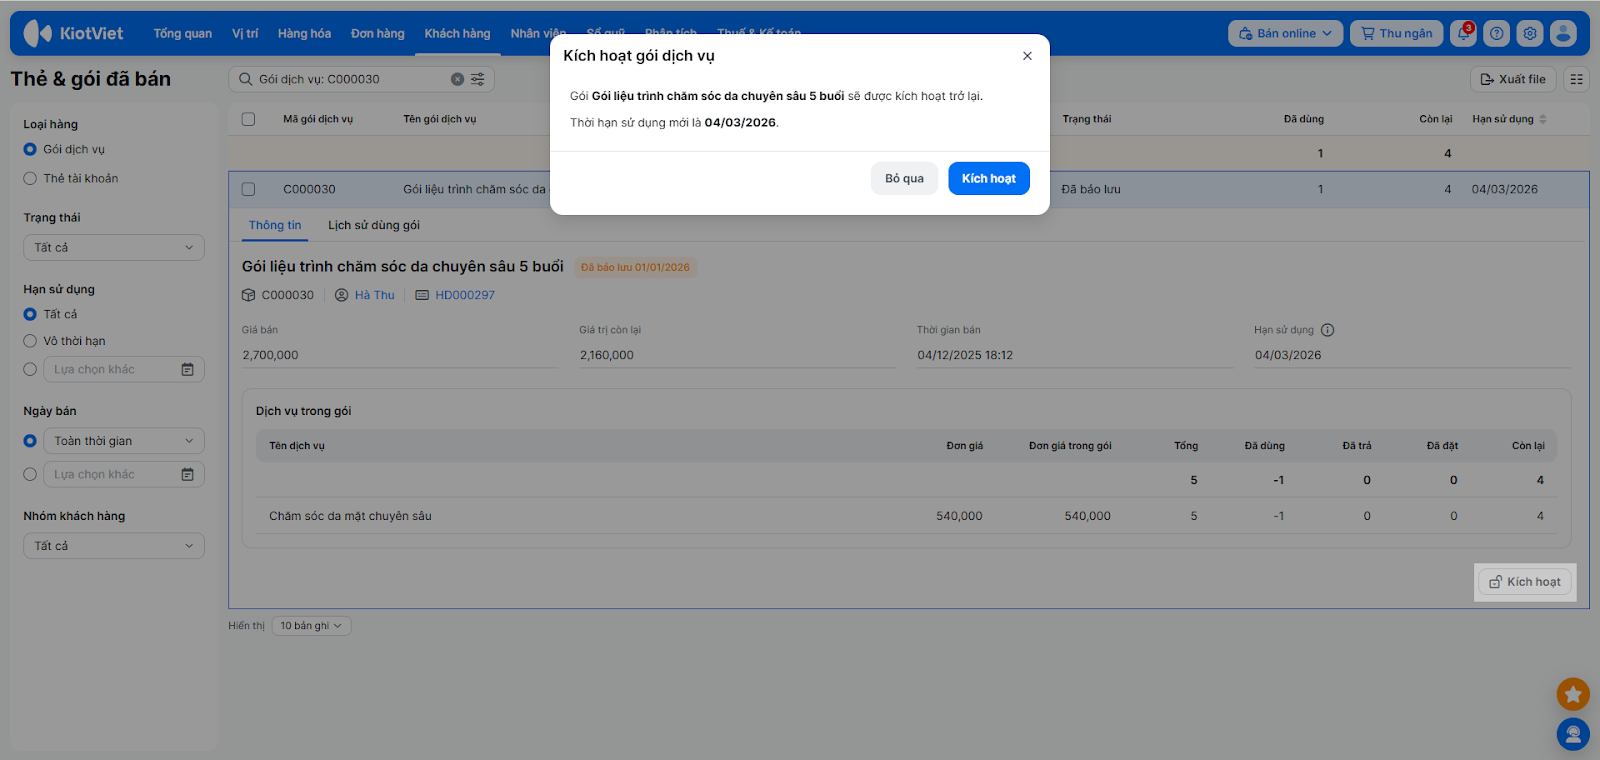Click the orange star floating icon

(1573, 693)
